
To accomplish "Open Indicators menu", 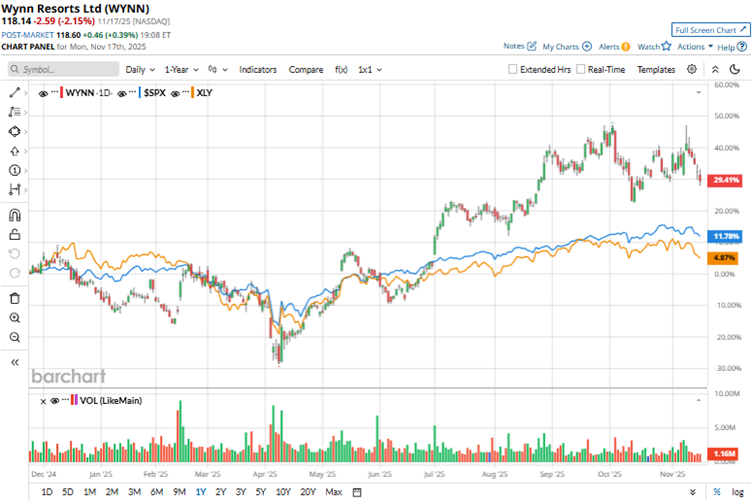I will (258, 70).
